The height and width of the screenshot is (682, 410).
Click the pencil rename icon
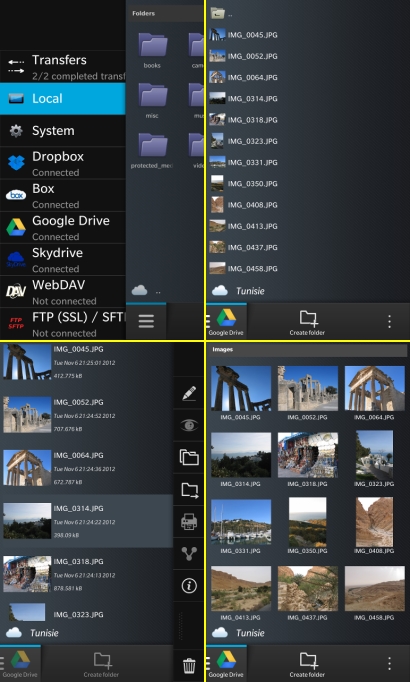(189, 393)
